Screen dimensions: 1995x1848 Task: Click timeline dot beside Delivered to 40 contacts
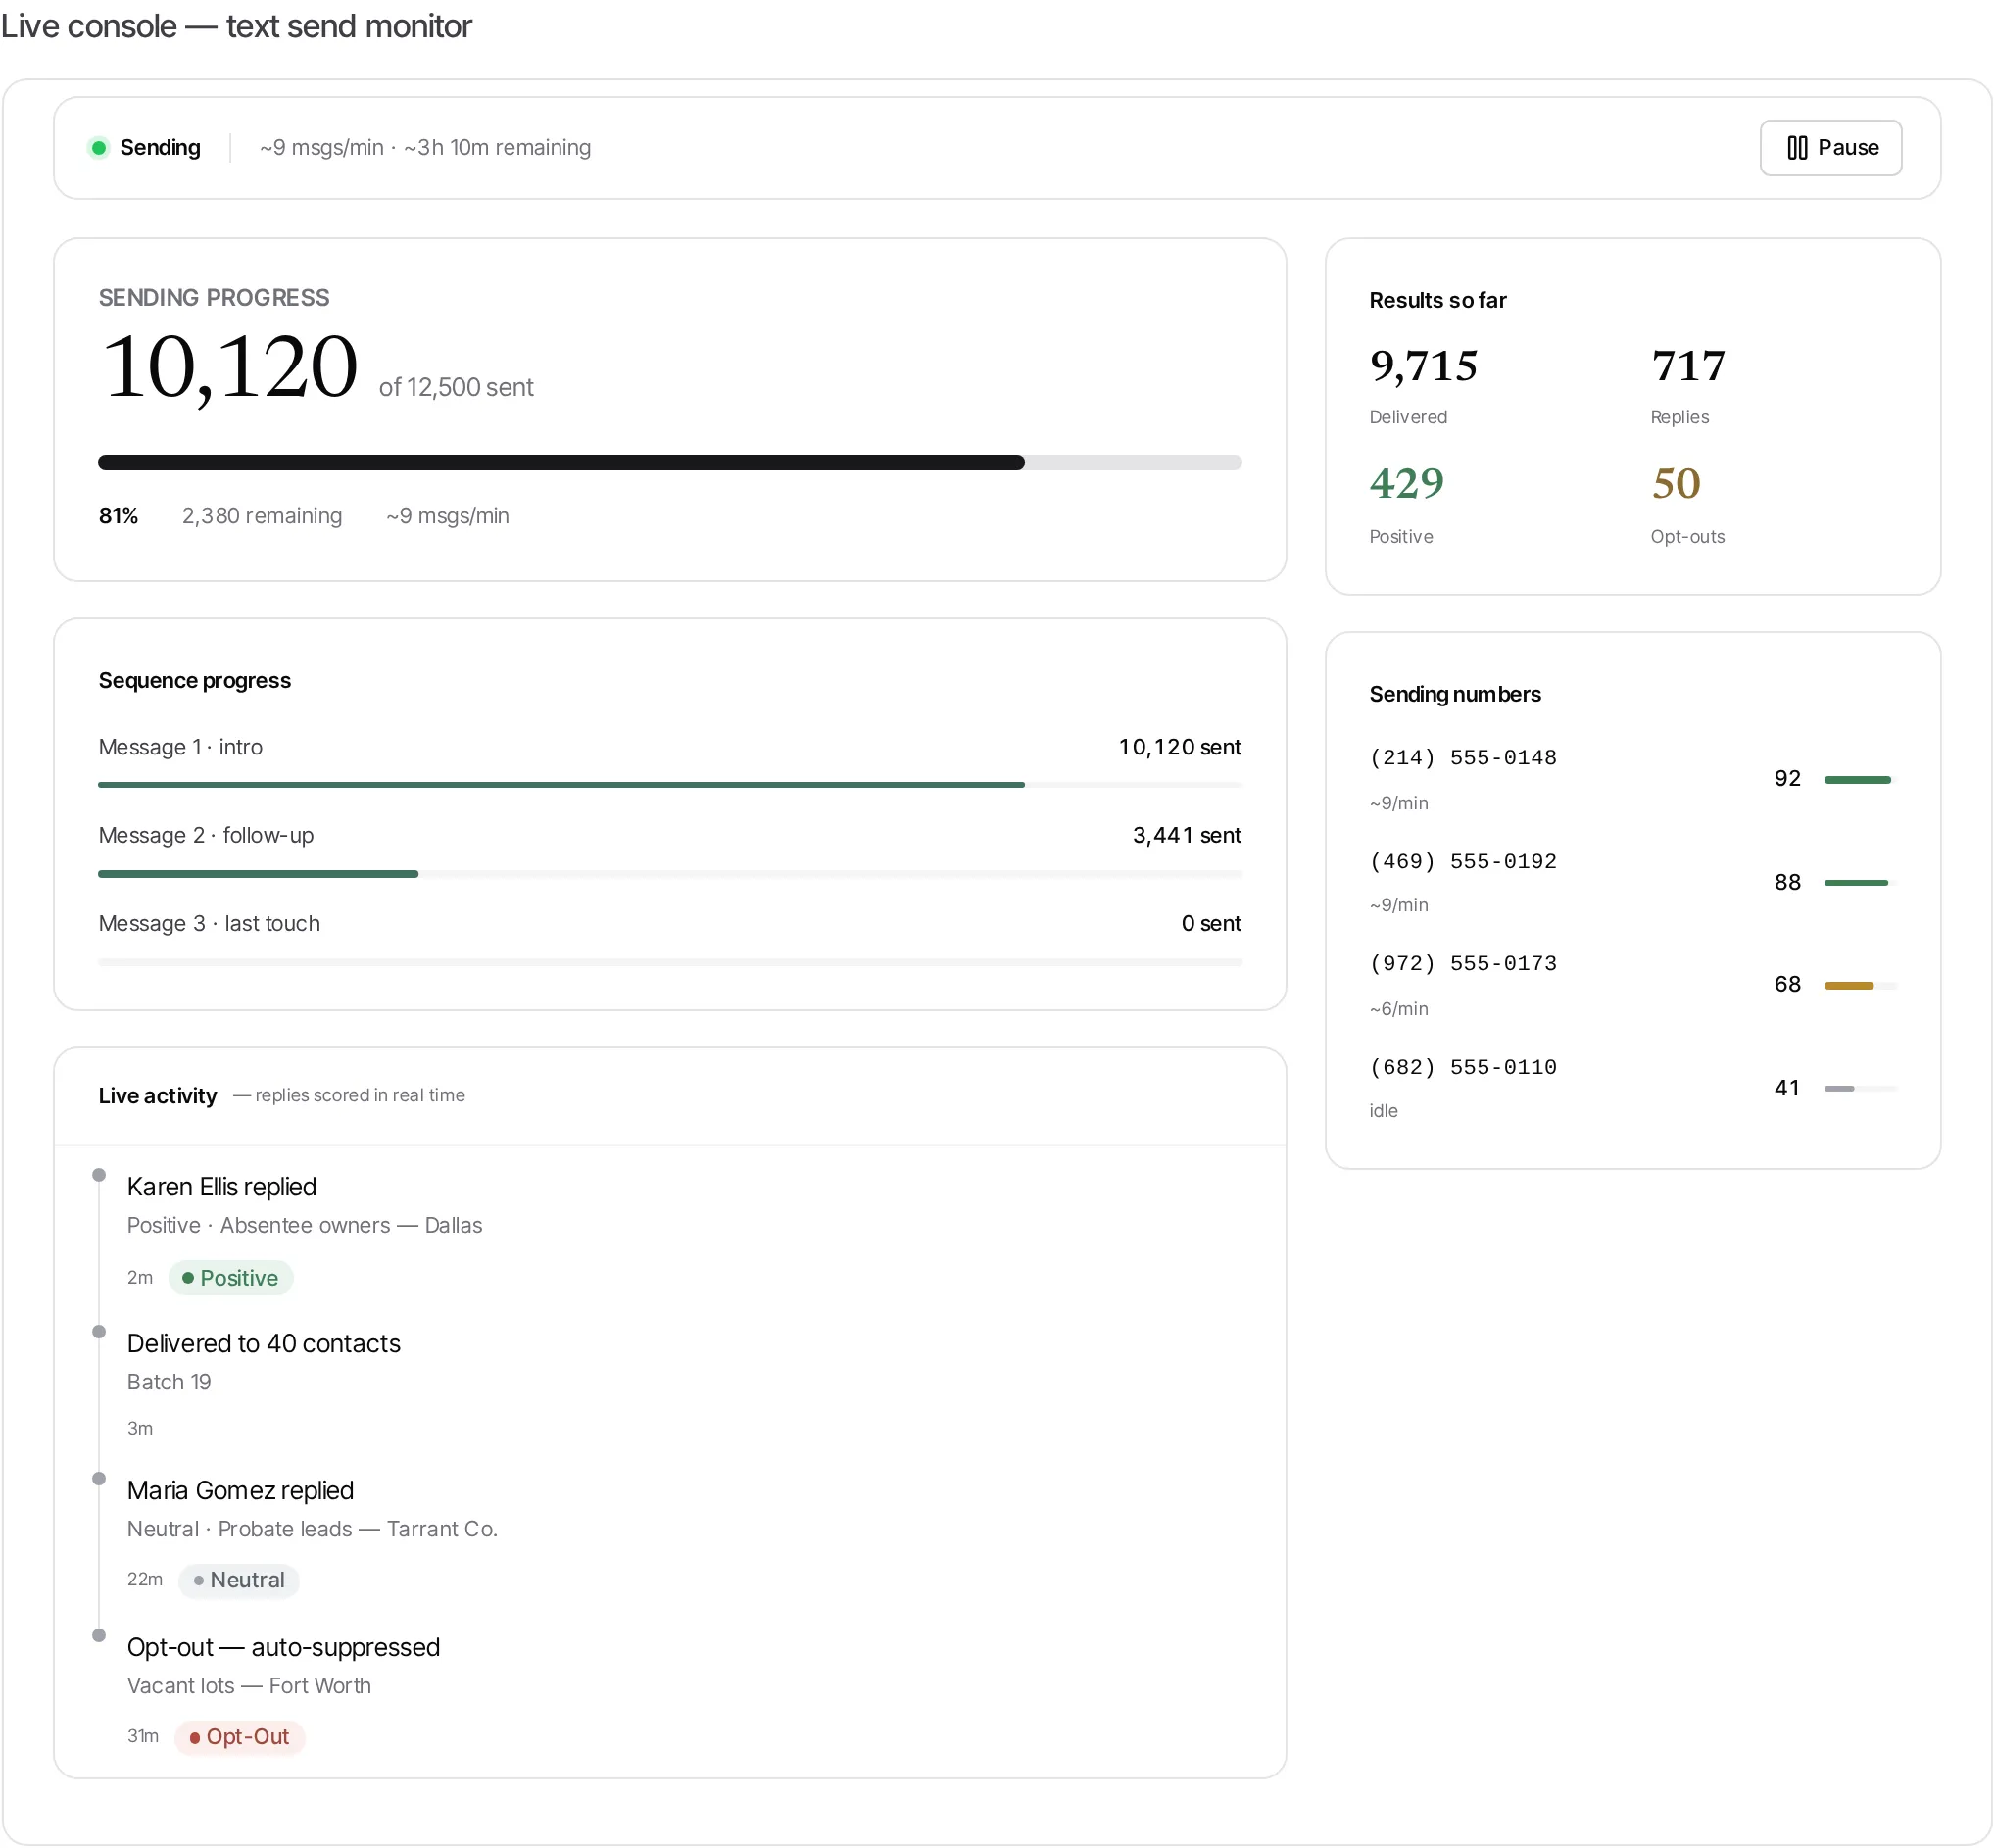[99, 1332]
